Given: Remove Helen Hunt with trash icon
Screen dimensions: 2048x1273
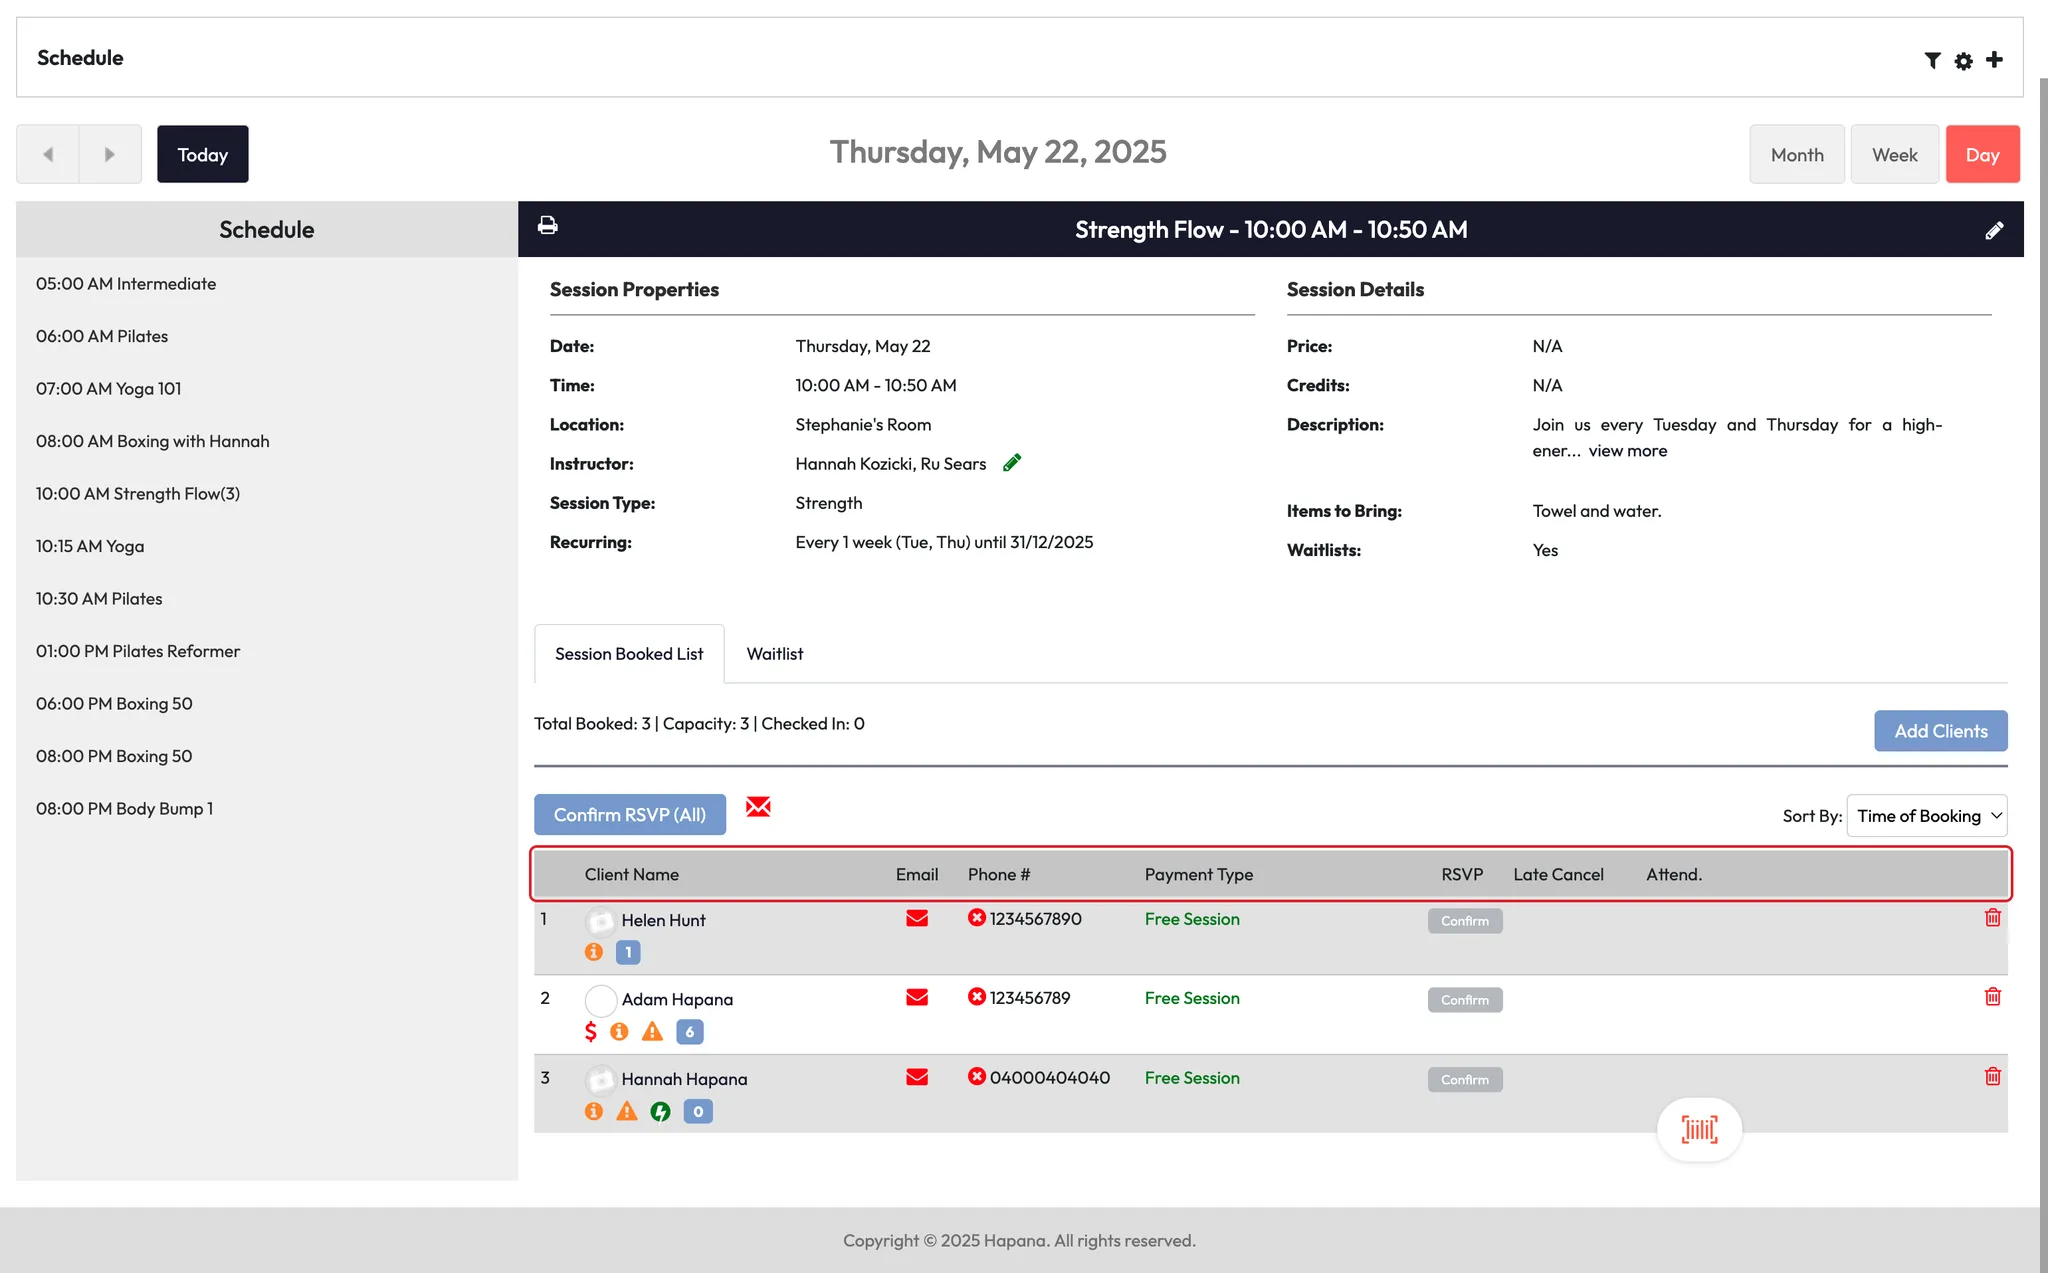Looking at the screenshot, I should coord(1992,918).
